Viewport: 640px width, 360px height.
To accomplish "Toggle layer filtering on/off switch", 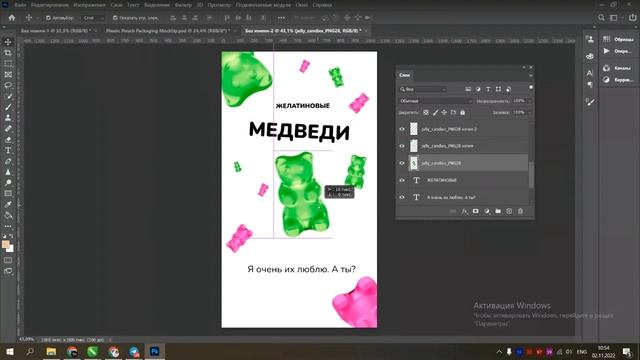I will click(531, 87).
